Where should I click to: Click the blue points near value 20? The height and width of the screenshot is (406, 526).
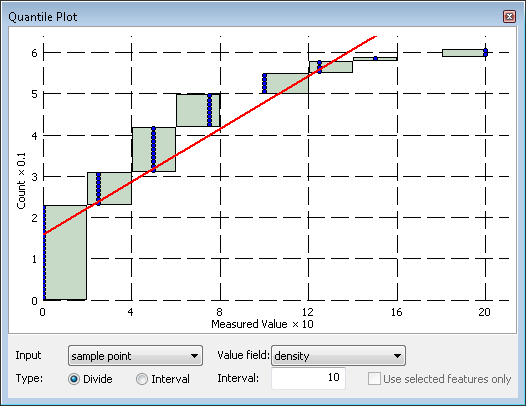[485, 52]
